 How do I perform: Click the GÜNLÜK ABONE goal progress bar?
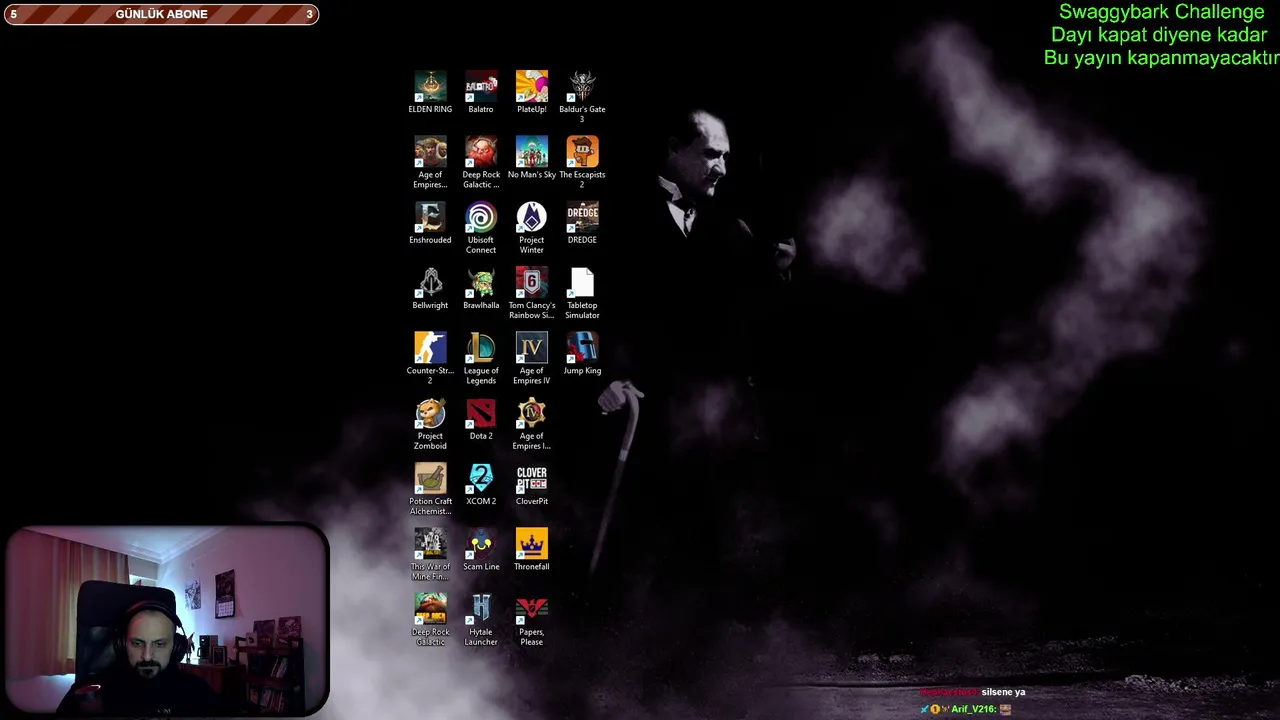coord(161,14)
